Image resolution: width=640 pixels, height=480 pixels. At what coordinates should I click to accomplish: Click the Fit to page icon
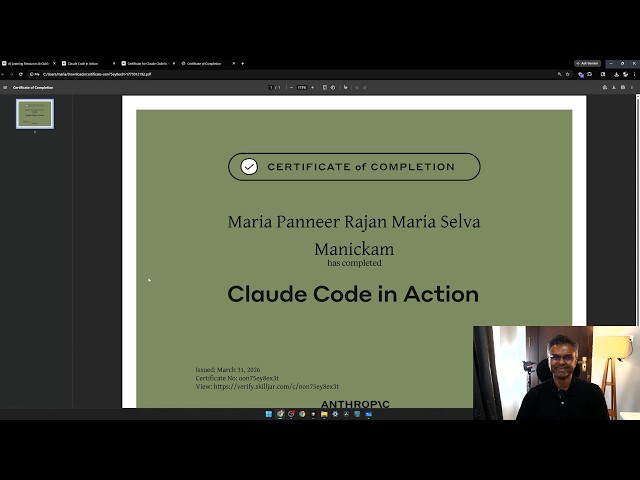pos(325,87)
